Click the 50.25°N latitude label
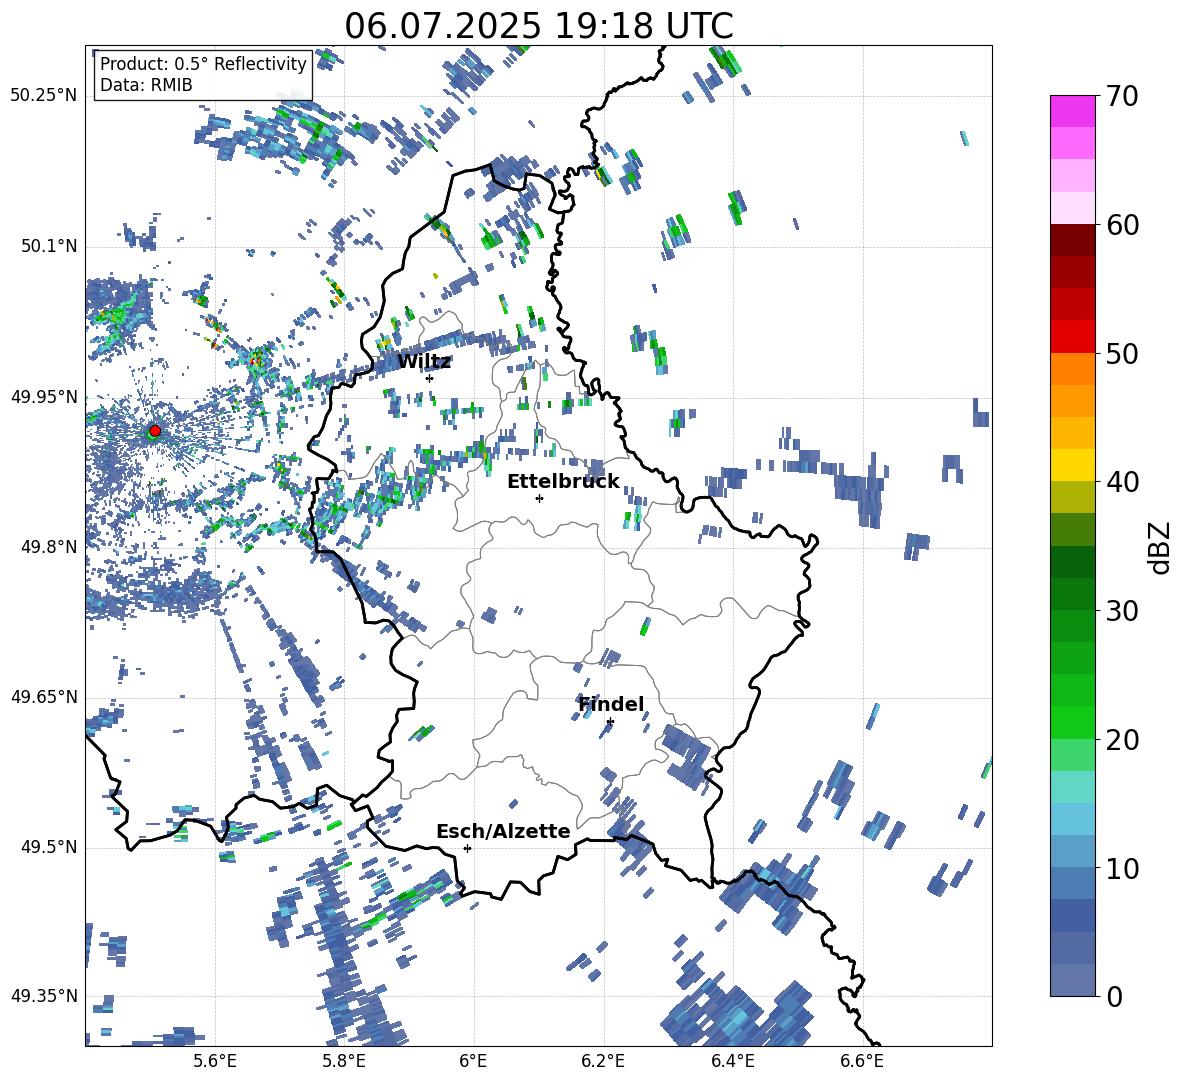This screenshot has width=1184, height=1081. (44, 96)
